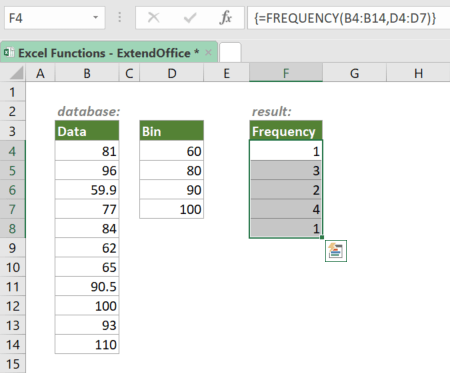
Task: Select the cell containing 65
Action: [87, 267]
